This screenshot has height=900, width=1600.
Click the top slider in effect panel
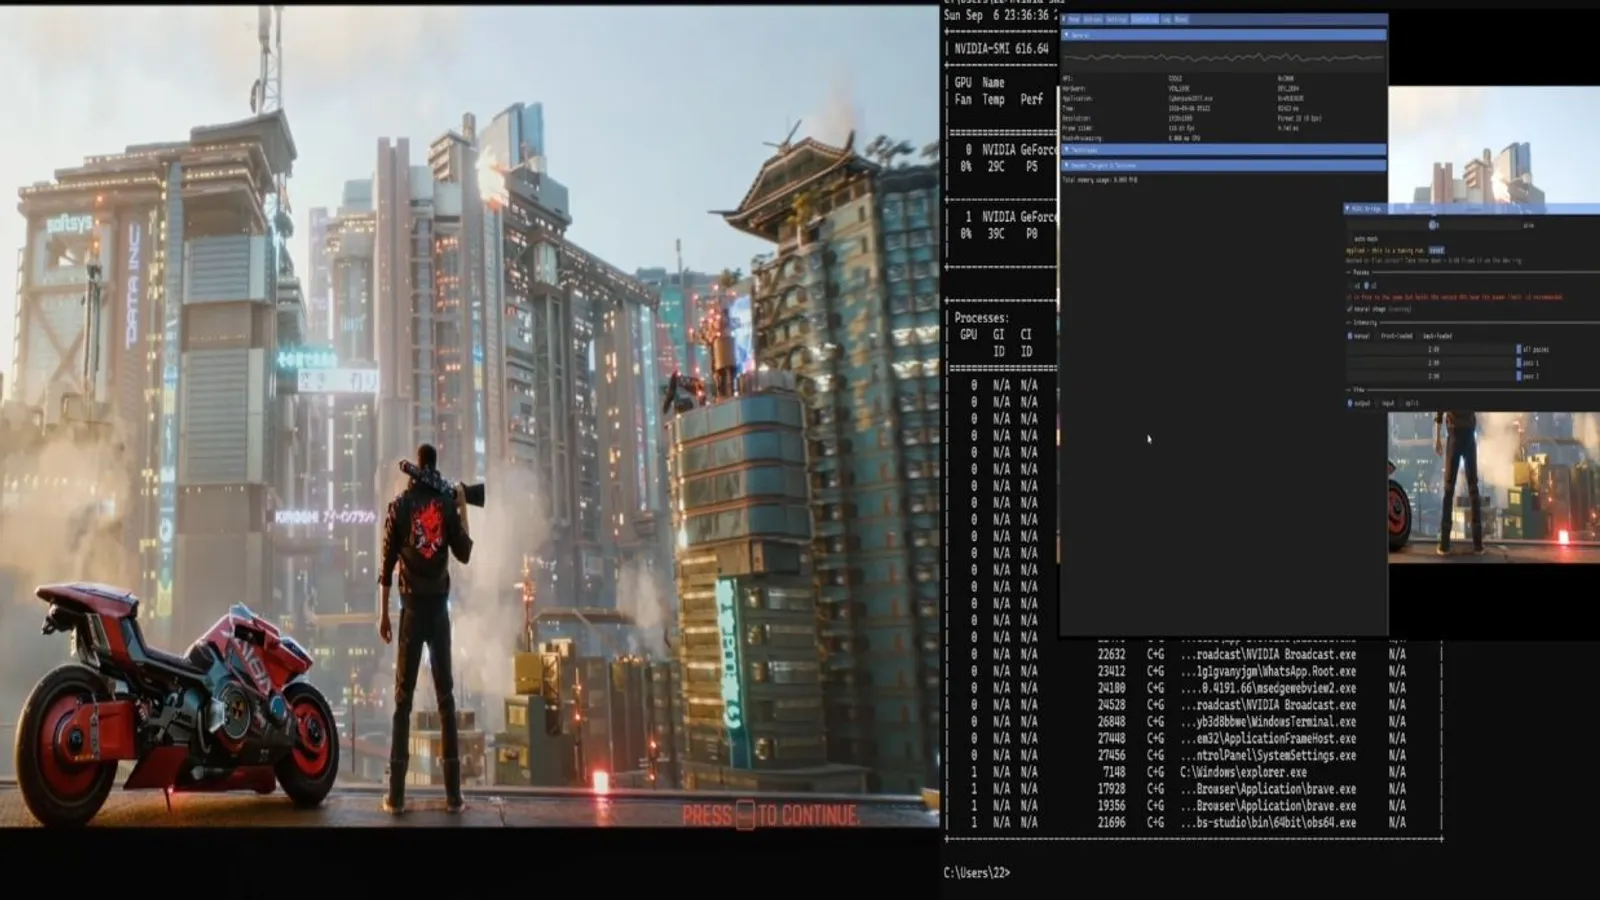tap(1433, 225)
